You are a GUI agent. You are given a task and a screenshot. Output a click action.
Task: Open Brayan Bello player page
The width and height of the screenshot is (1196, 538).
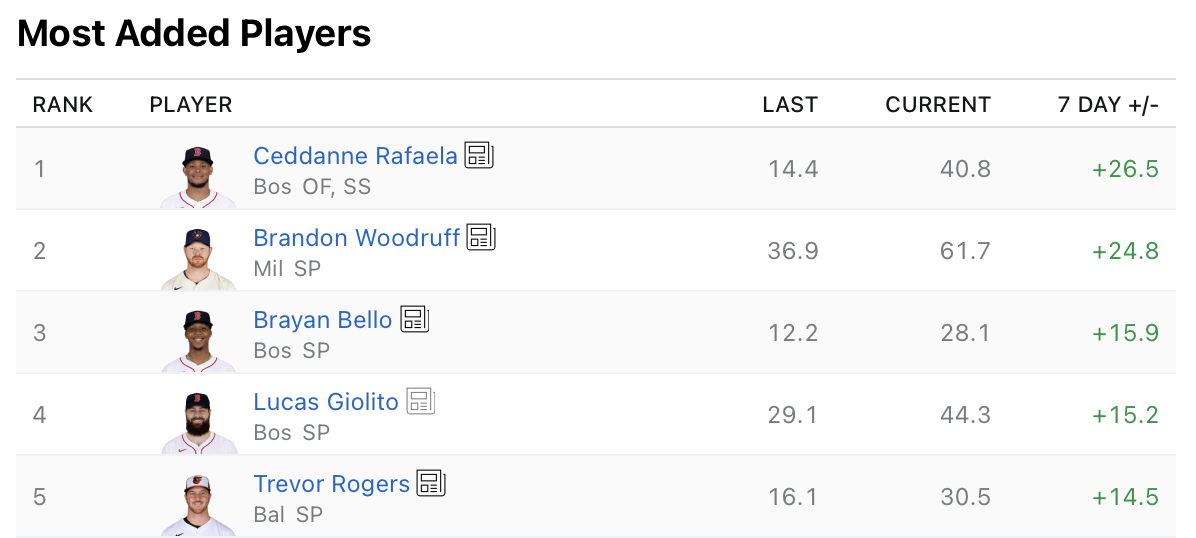click(x=322, y=320)
